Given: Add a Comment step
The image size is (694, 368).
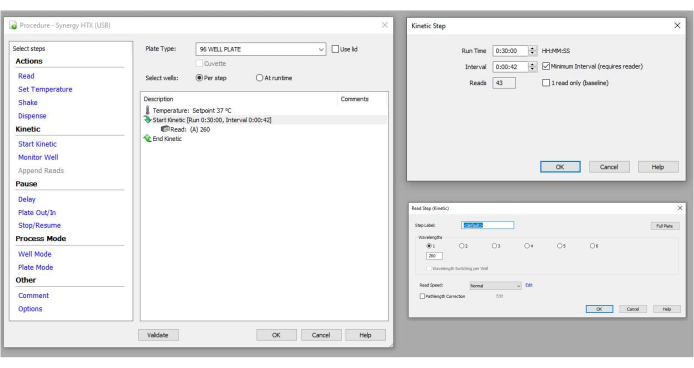Looking at the screenshot, I should click(x=34, y=296).
